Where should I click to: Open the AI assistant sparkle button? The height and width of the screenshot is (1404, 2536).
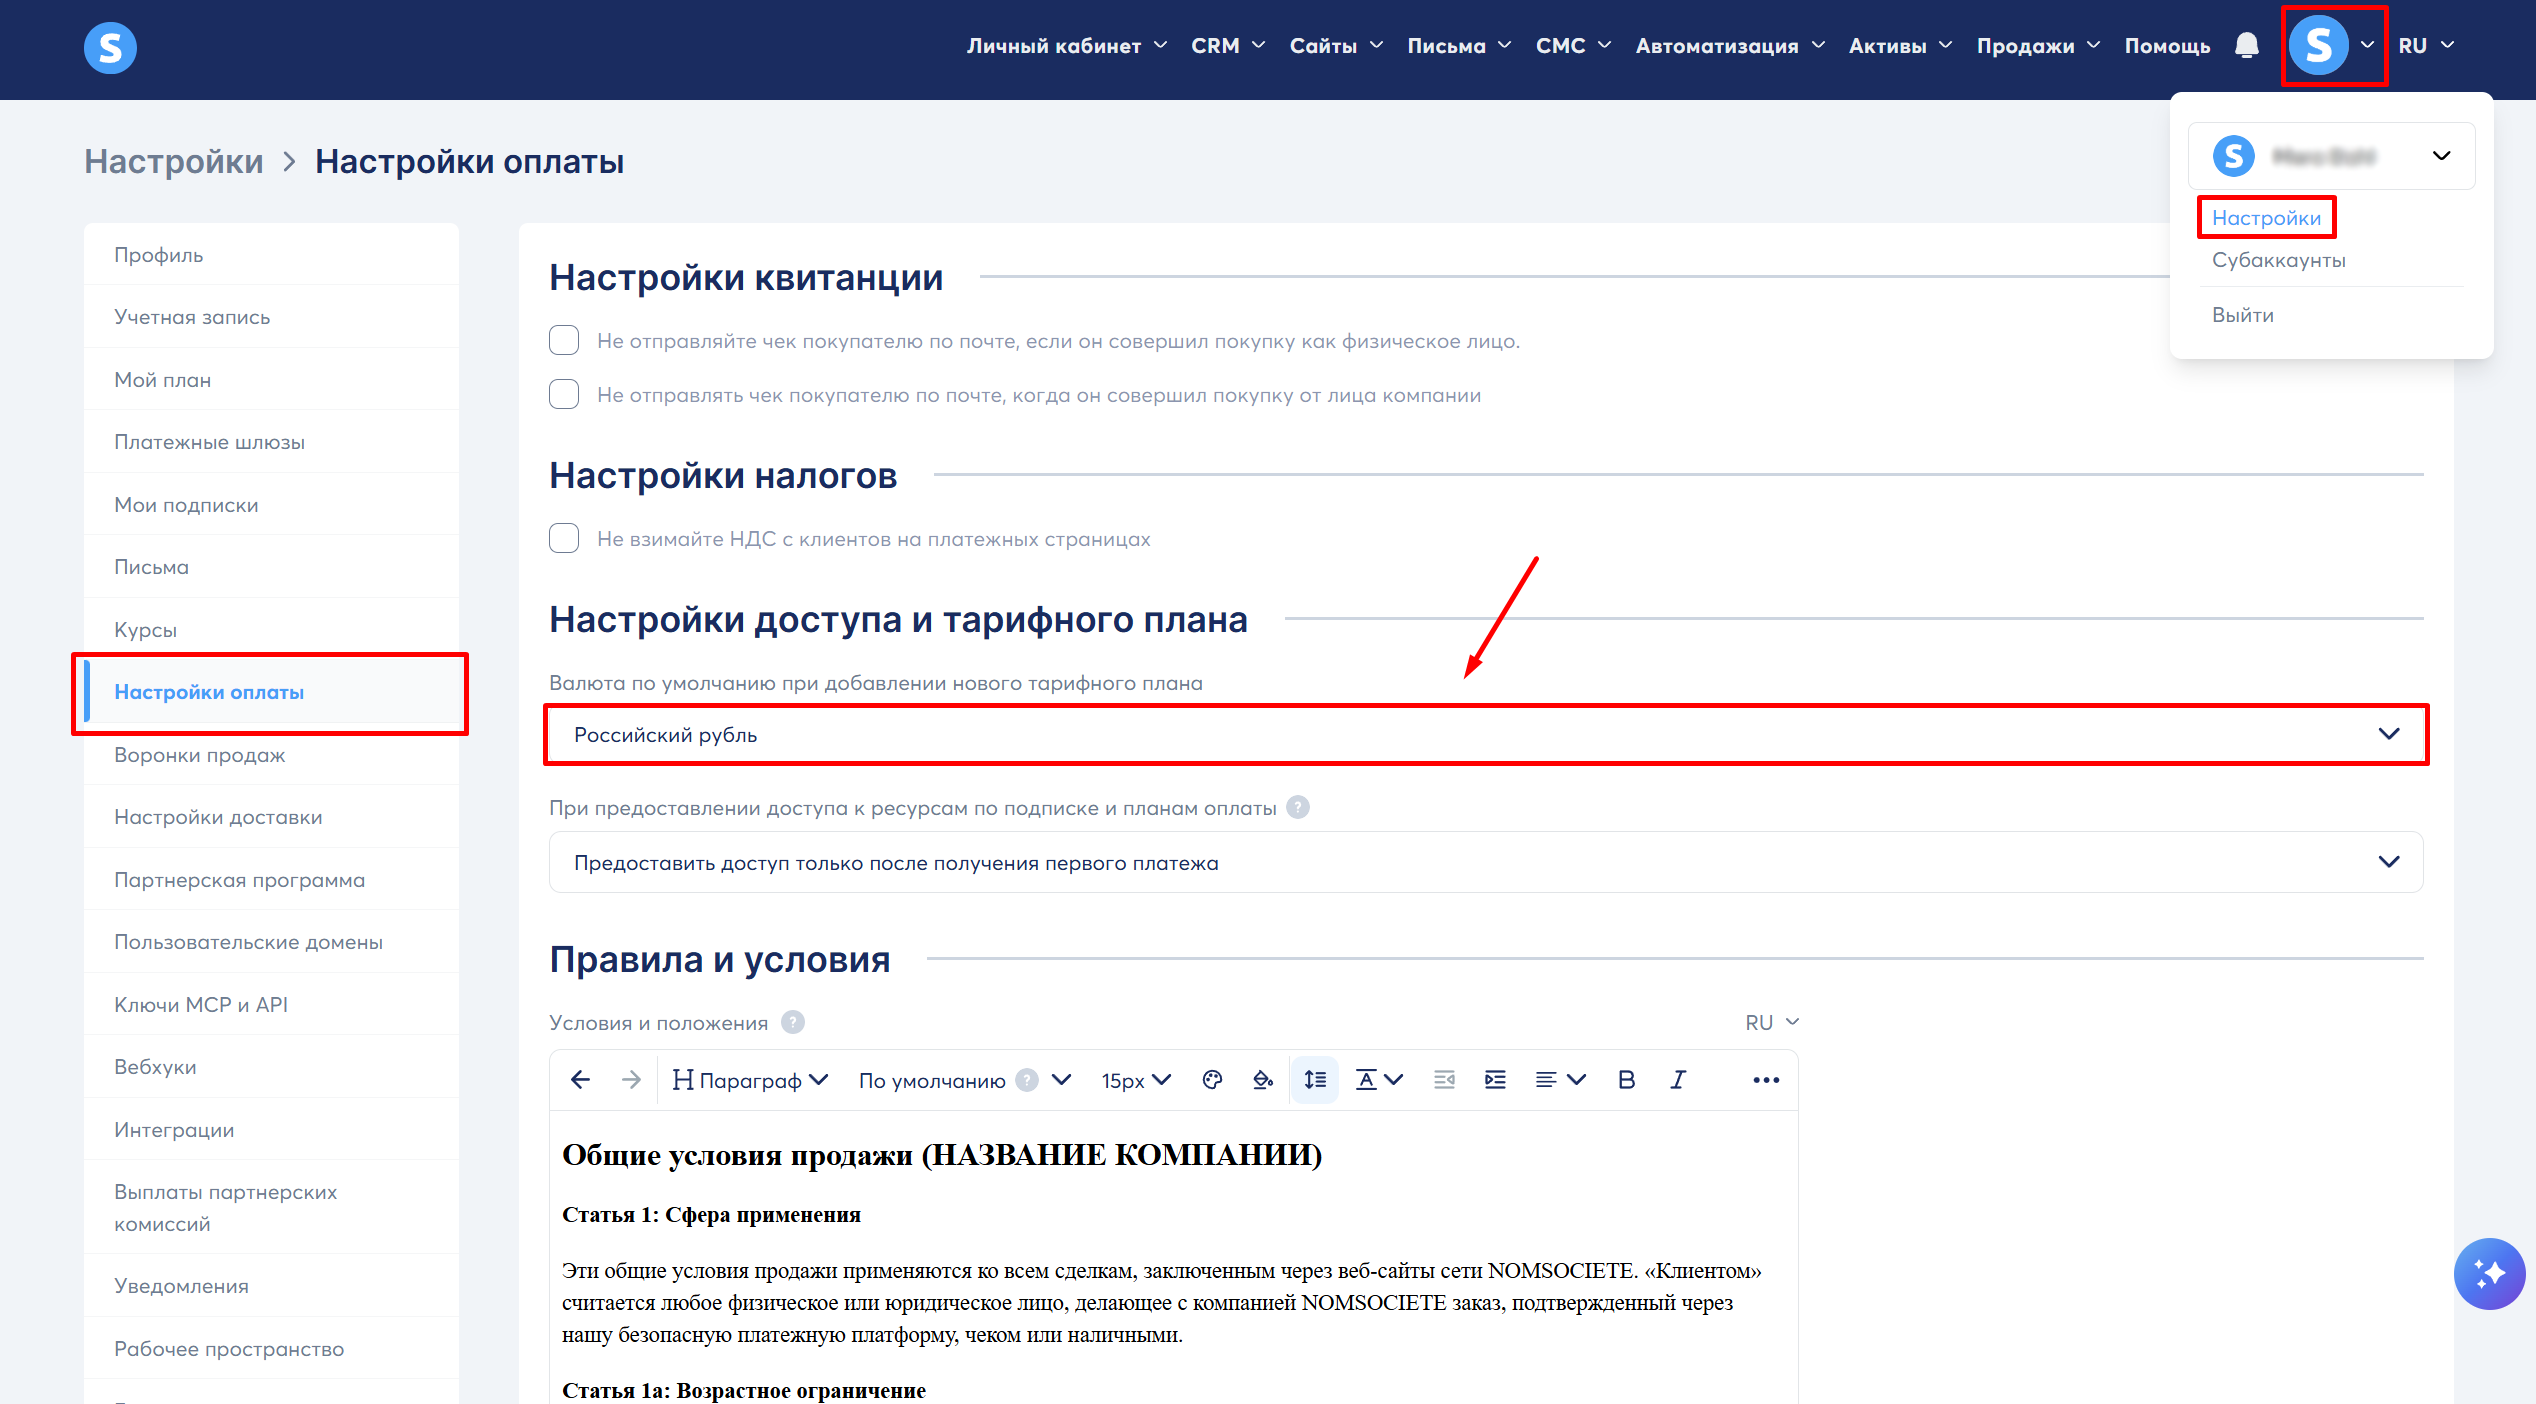pyautogui.click(x=2489, y=1274)
